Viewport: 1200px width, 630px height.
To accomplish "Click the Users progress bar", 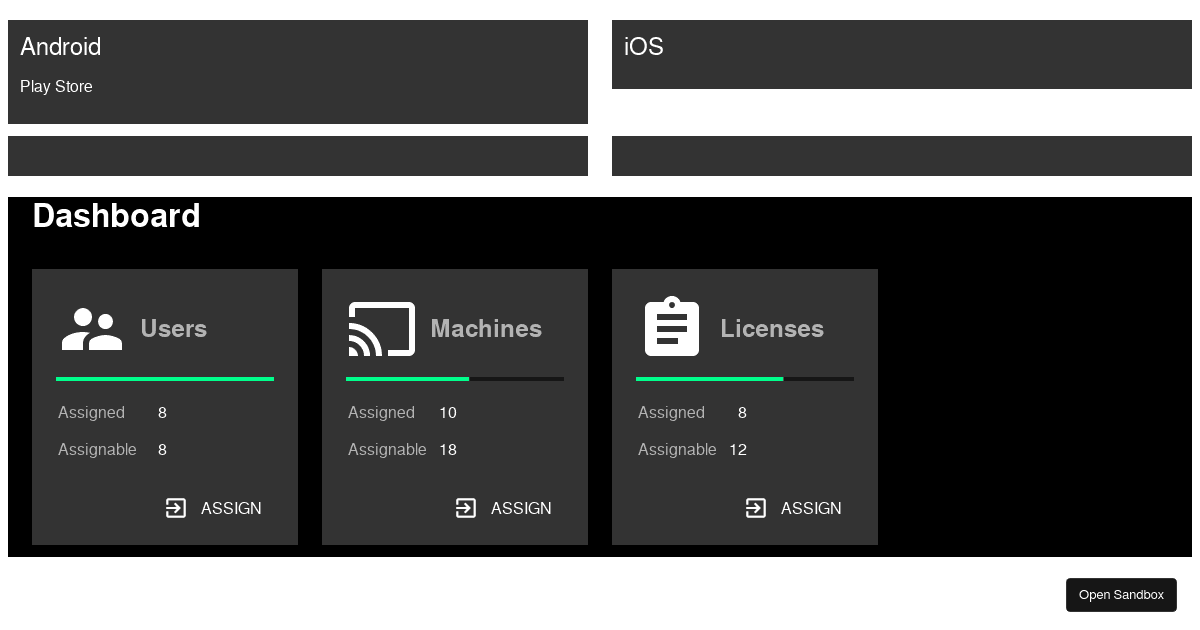I will pos(165,379).
